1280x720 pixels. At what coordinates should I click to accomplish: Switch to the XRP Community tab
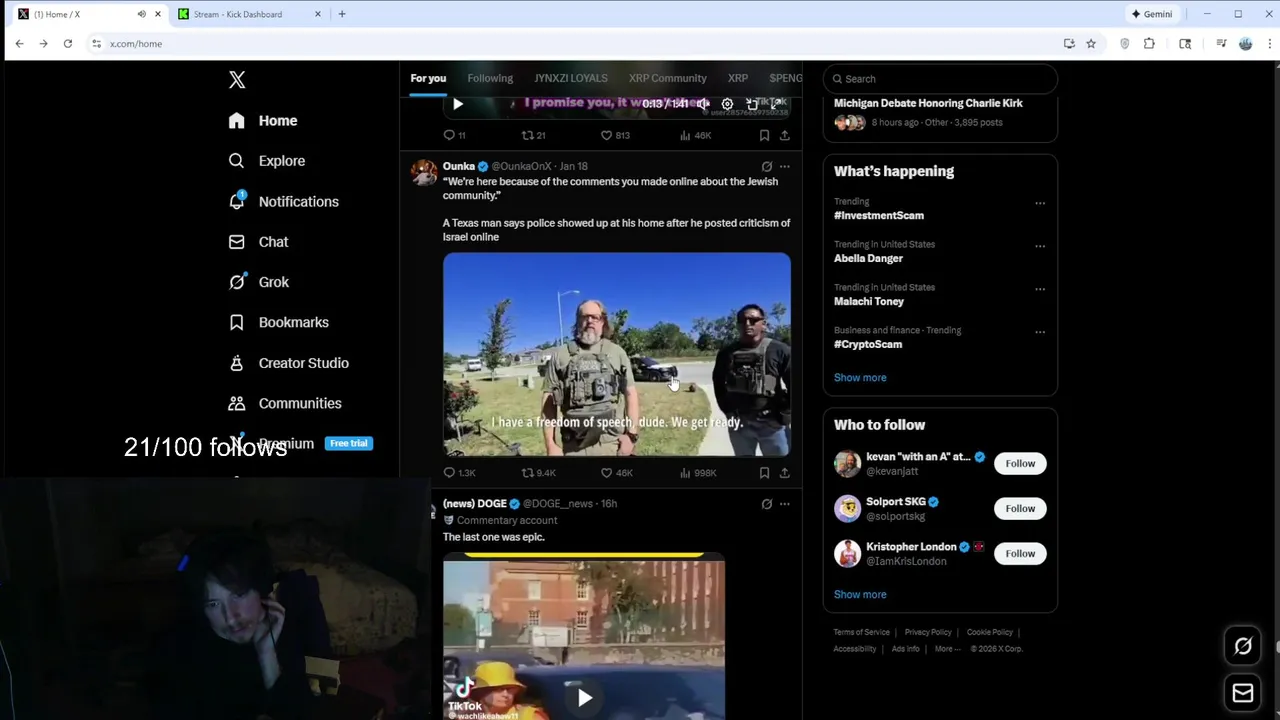pyautogui.click(x=668, y=78)
